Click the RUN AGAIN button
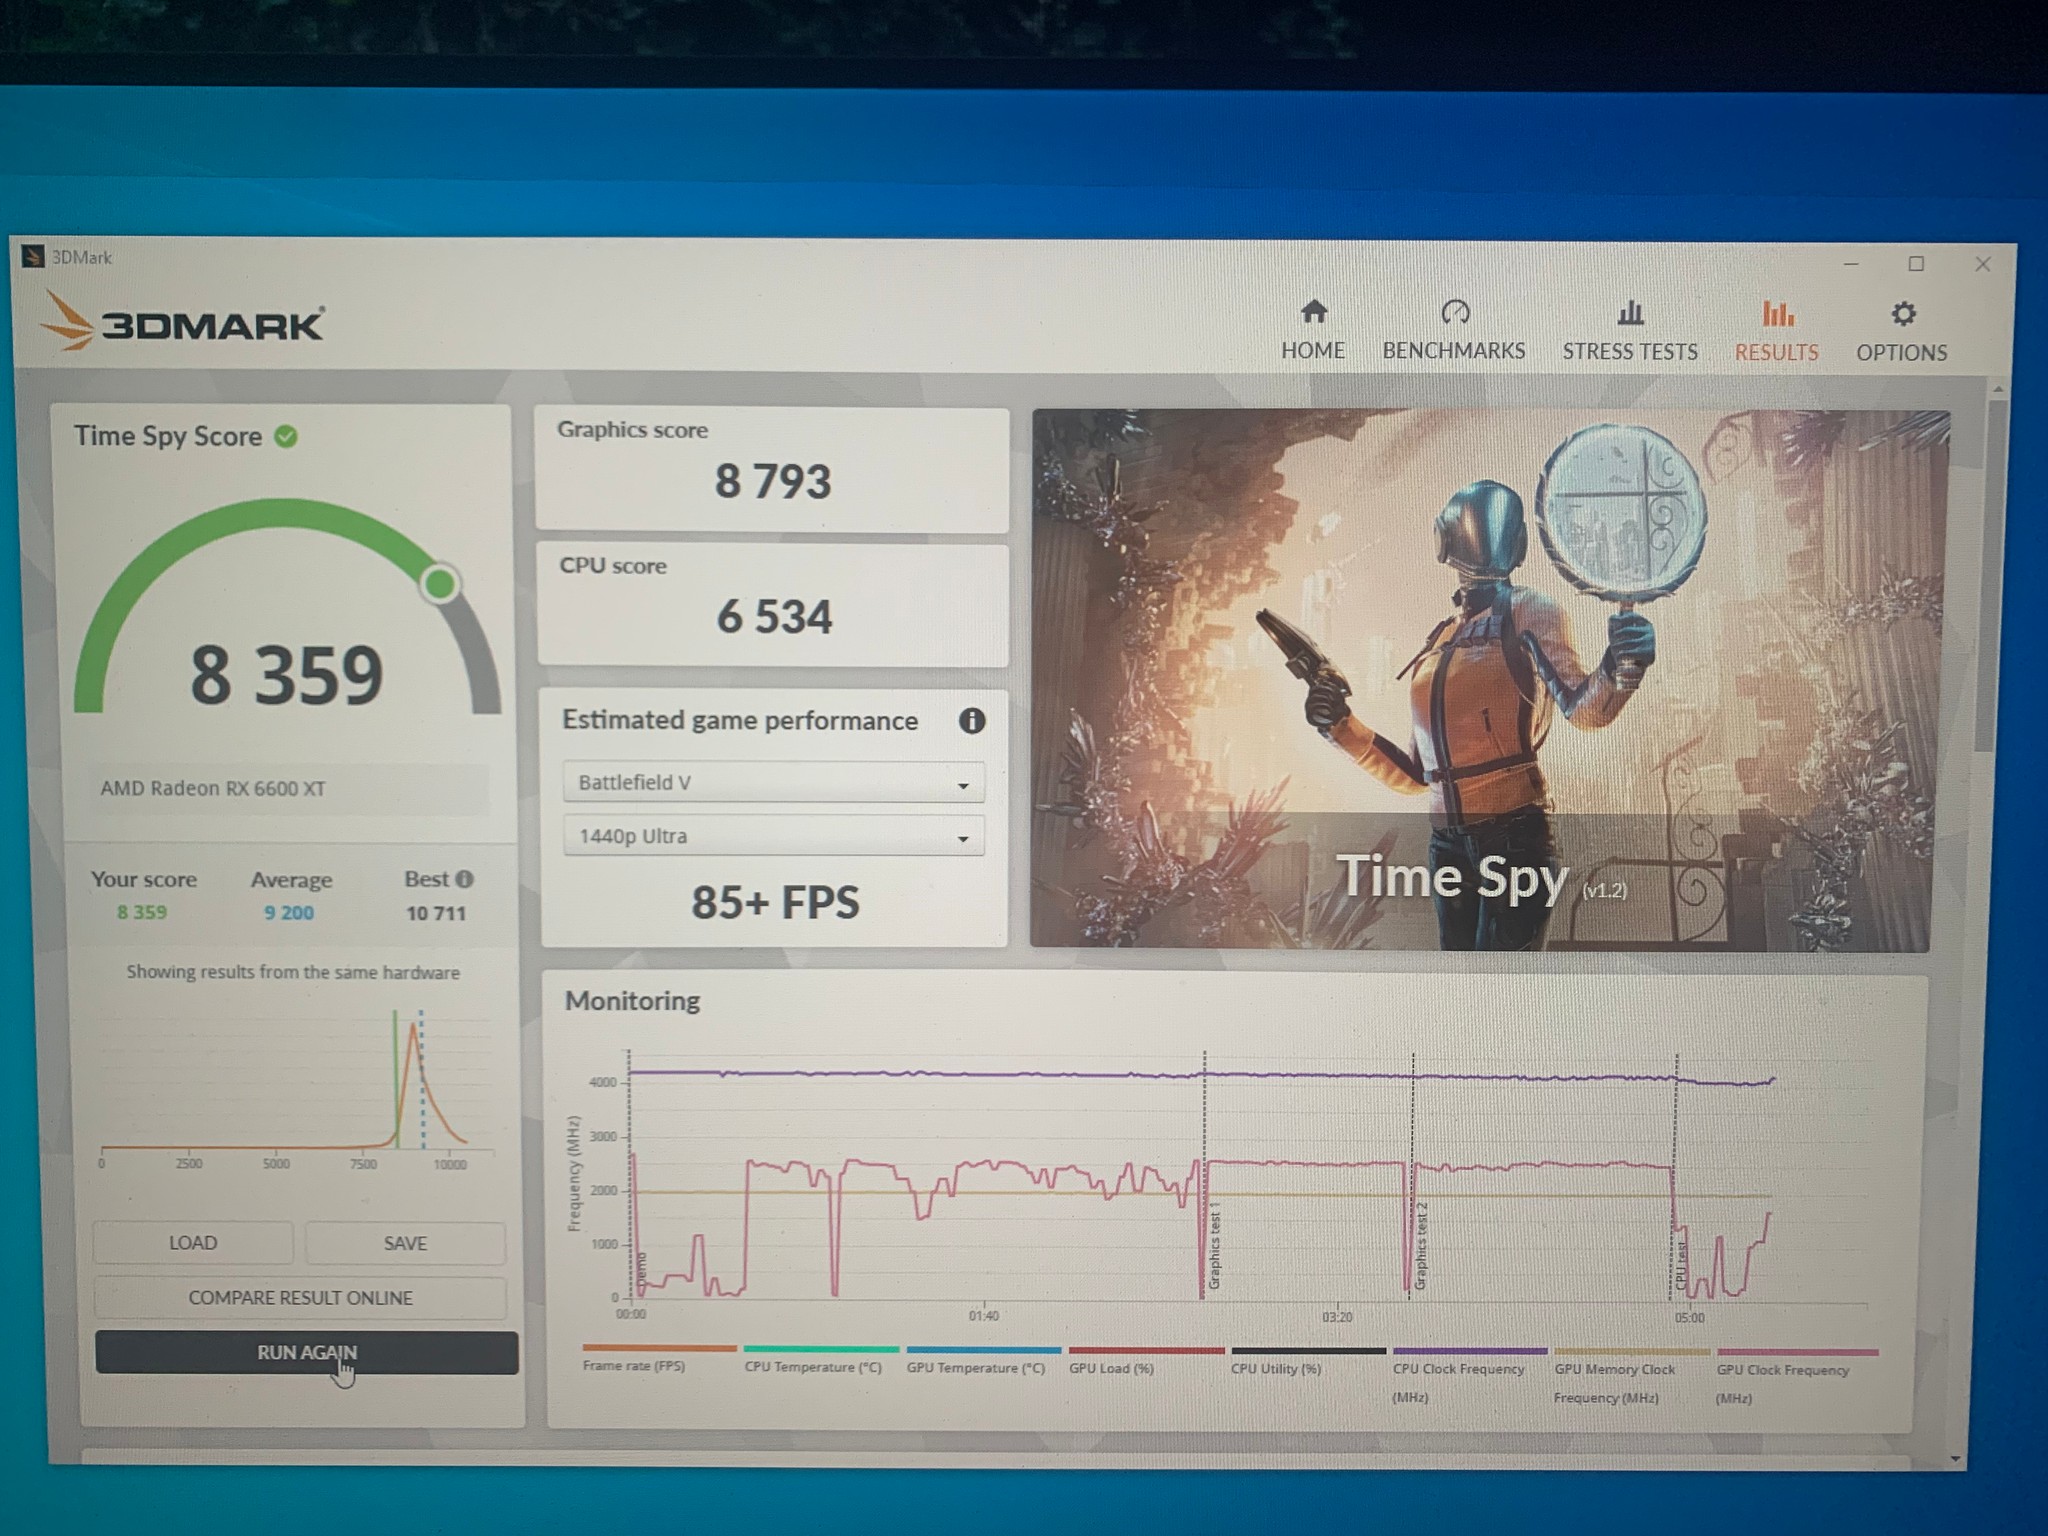 (x=307, y=1352)
